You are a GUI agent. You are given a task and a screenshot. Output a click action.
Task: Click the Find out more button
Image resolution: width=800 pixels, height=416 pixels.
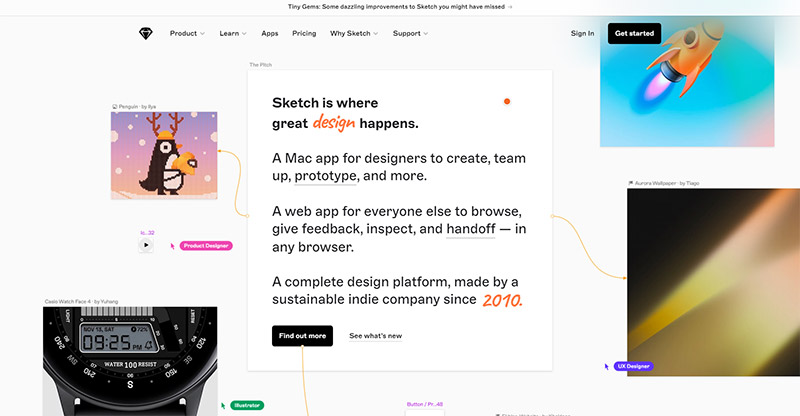pos(302,336)
